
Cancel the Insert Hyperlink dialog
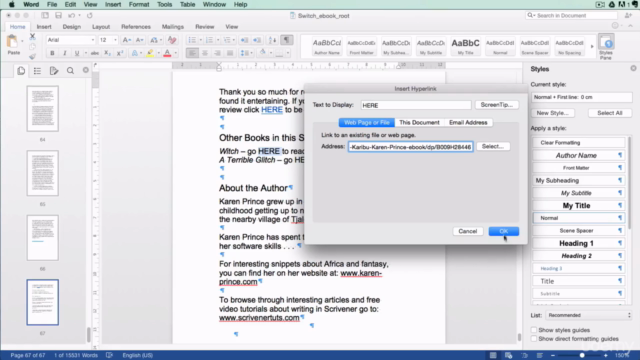[467, 231]
